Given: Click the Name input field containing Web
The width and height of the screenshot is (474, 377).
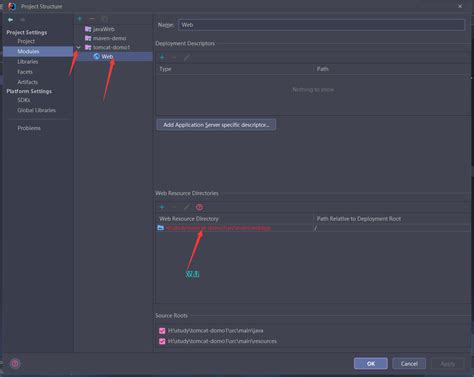Looking at the screenshot, I should 321,25.
